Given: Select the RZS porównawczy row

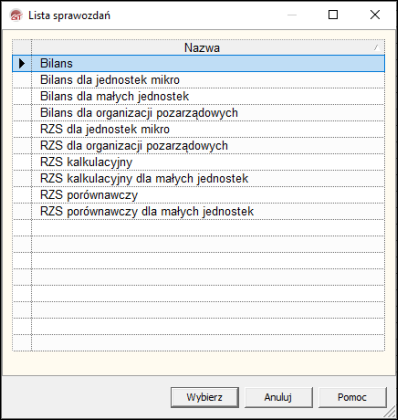Looking at the screenshot, I should pos(208,195).
